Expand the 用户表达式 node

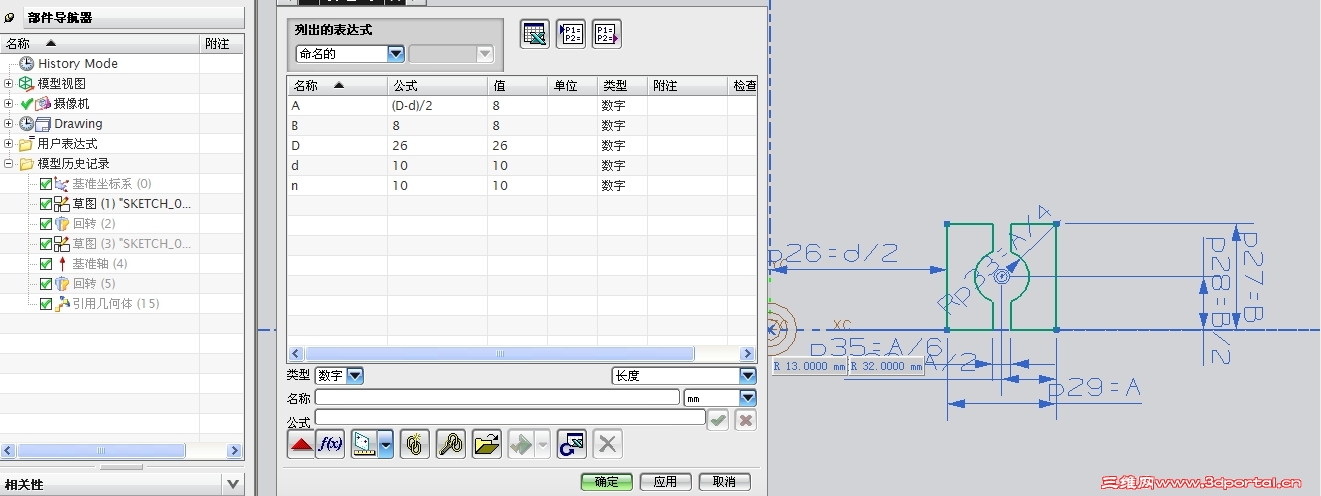9,143
